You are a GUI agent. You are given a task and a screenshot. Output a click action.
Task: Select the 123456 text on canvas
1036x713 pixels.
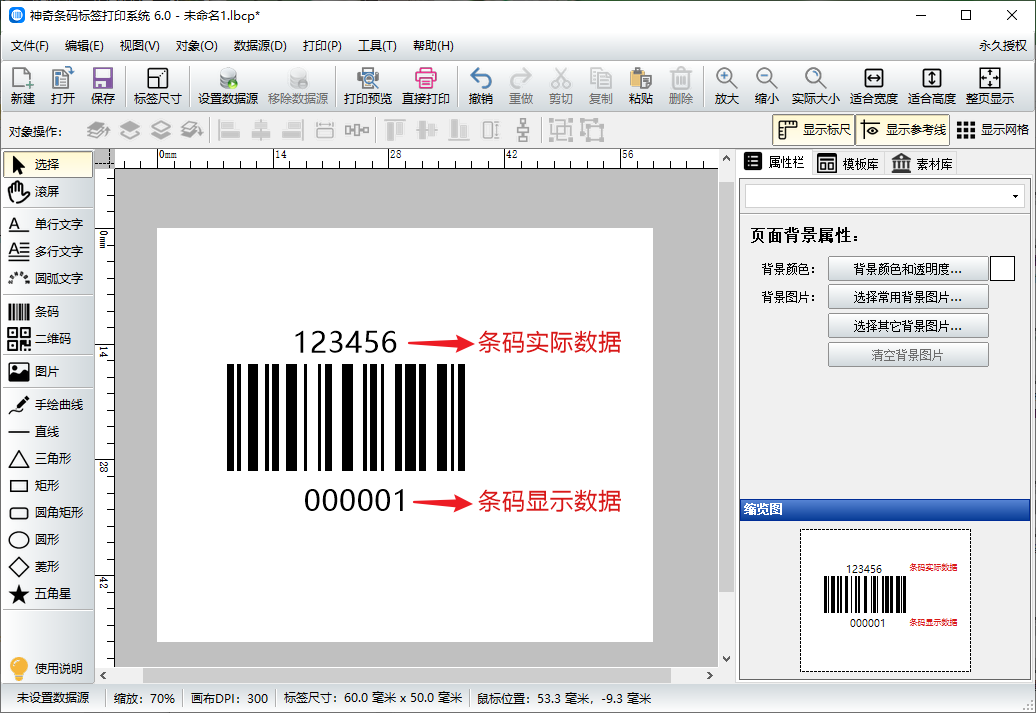tap(344, 342)
